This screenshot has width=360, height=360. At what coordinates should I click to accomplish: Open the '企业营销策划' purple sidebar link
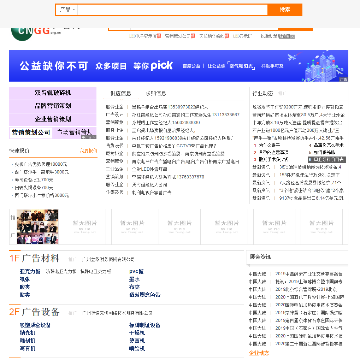[53, 119]
